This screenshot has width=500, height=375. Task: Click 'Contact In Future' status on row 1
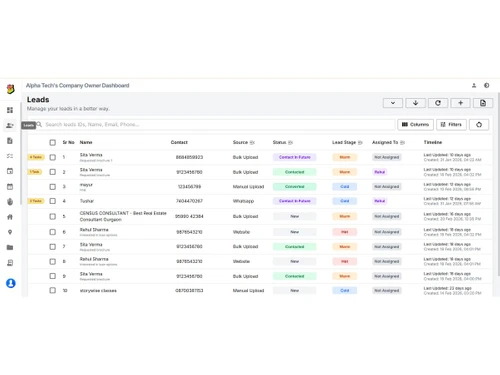coord(294,157)
